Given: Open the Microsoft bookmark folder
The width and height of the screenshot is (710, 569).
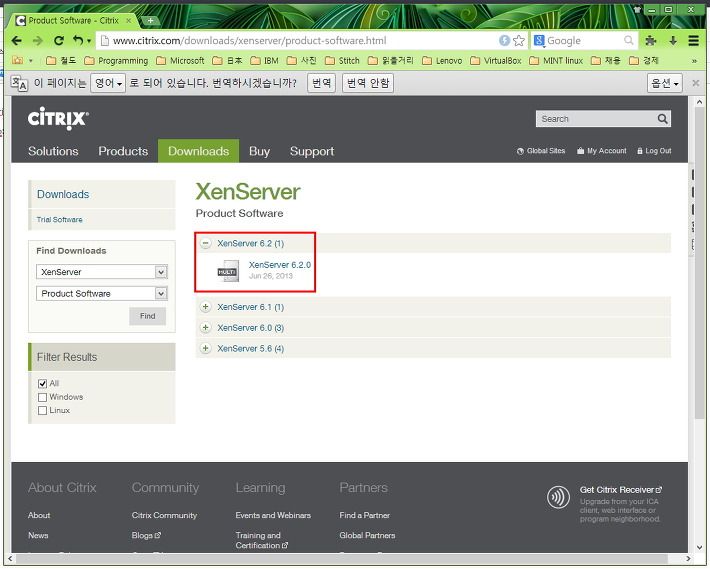Looking at the screenshot, I should coord(180,61).
